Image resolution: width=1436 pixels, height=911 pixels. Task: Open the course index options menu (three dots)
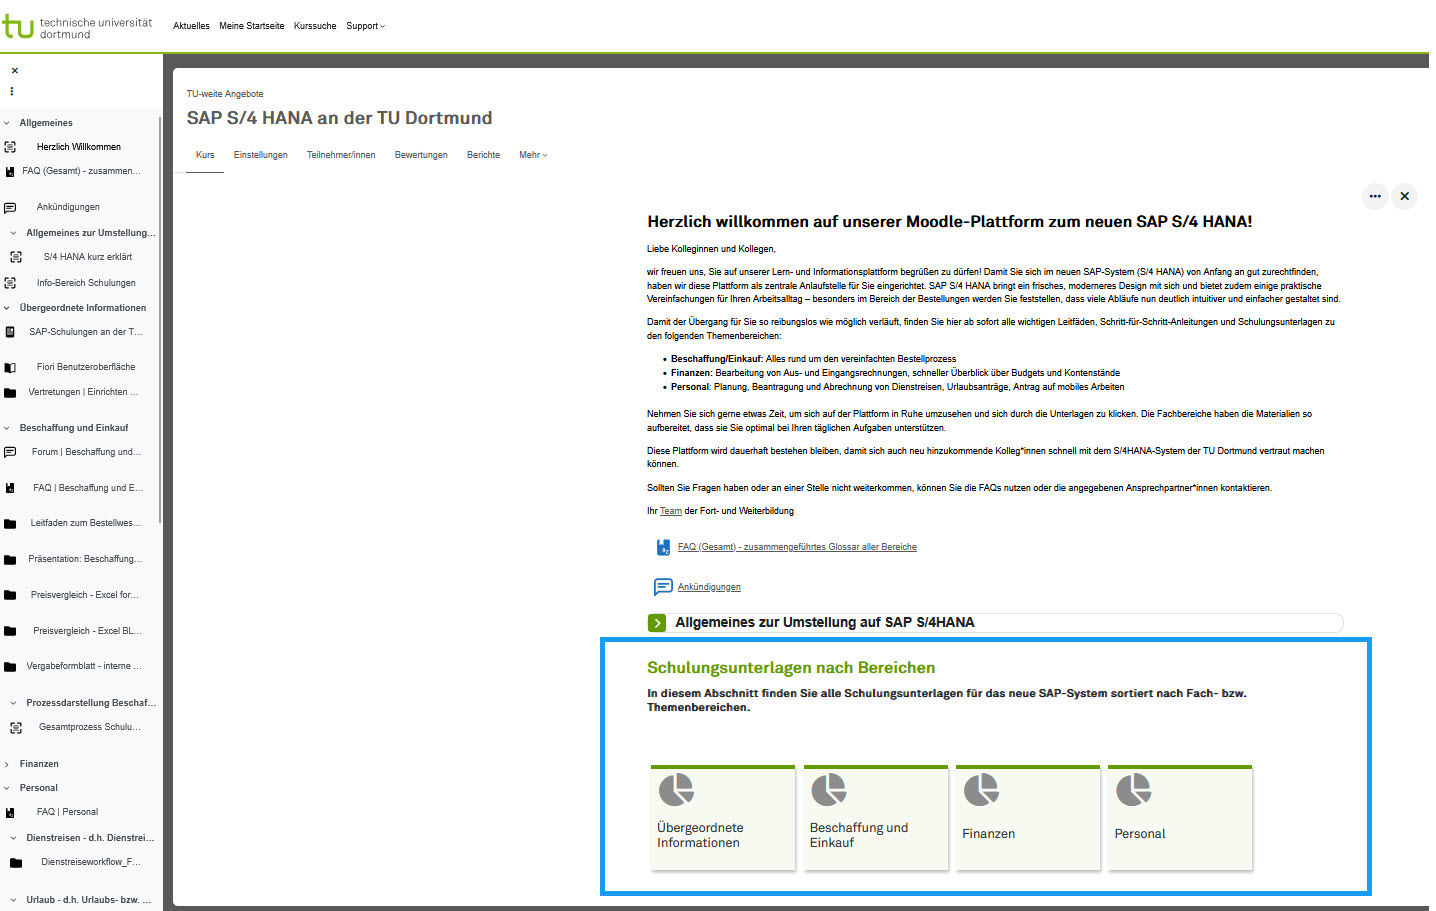coord(12,91)
